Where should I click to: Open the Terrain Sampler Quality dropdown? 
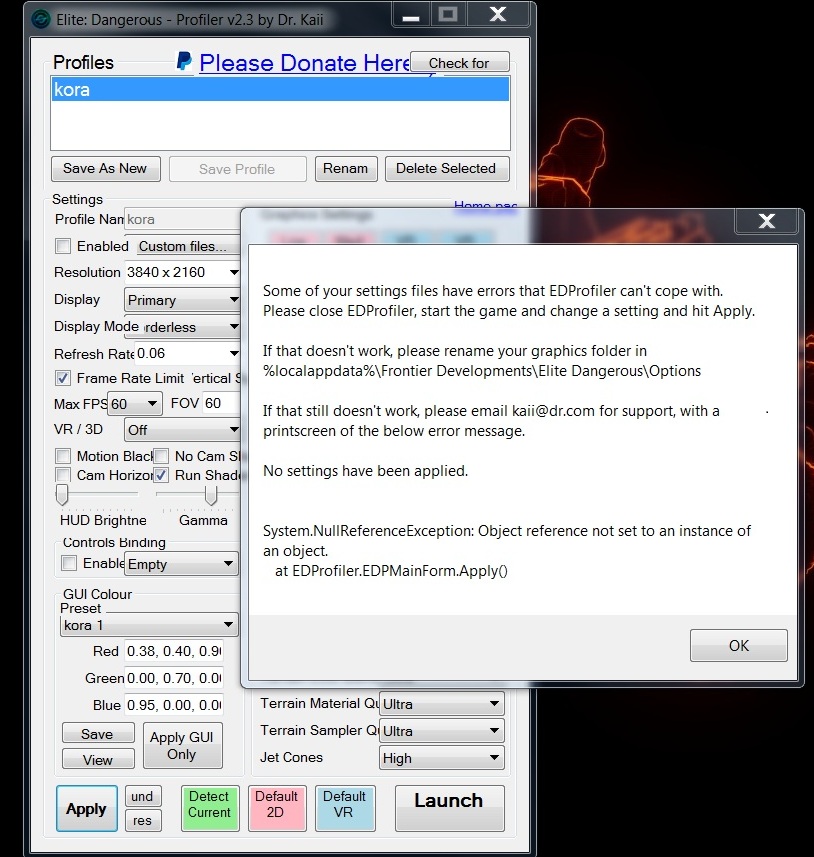[x=442, y=731]
